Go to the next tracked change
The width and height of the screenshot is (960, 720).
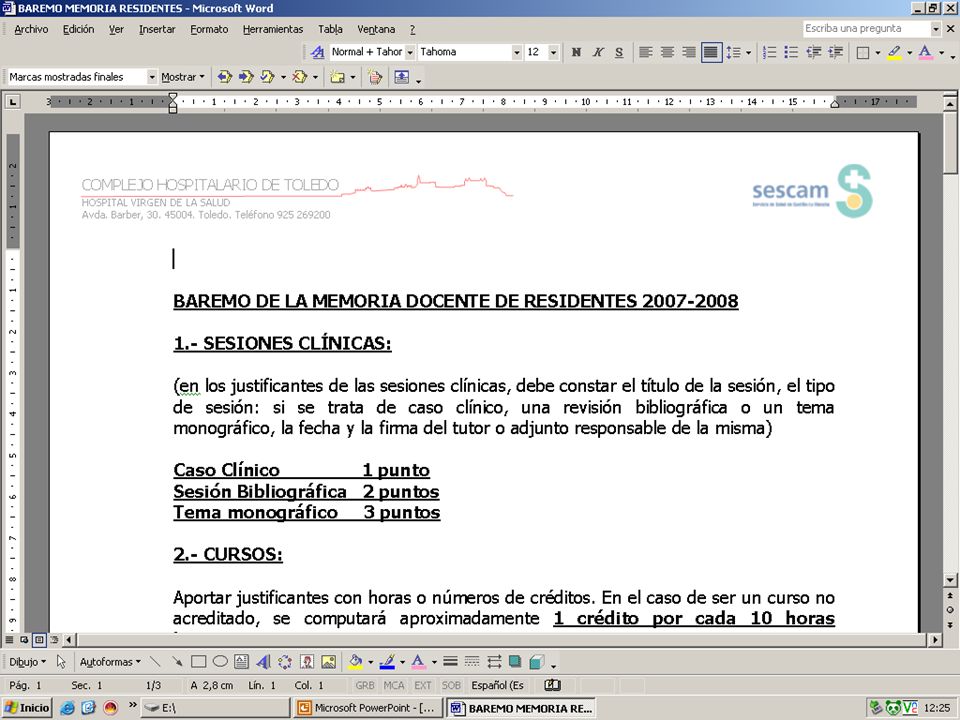coord(246,77)
